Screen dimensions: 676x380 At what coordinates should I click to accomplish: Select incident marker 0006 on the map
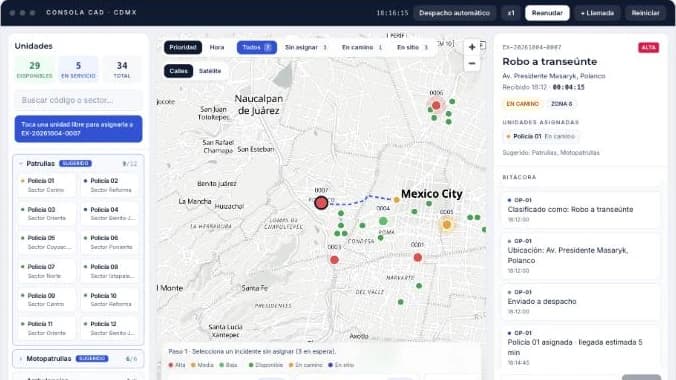(436, 105)
